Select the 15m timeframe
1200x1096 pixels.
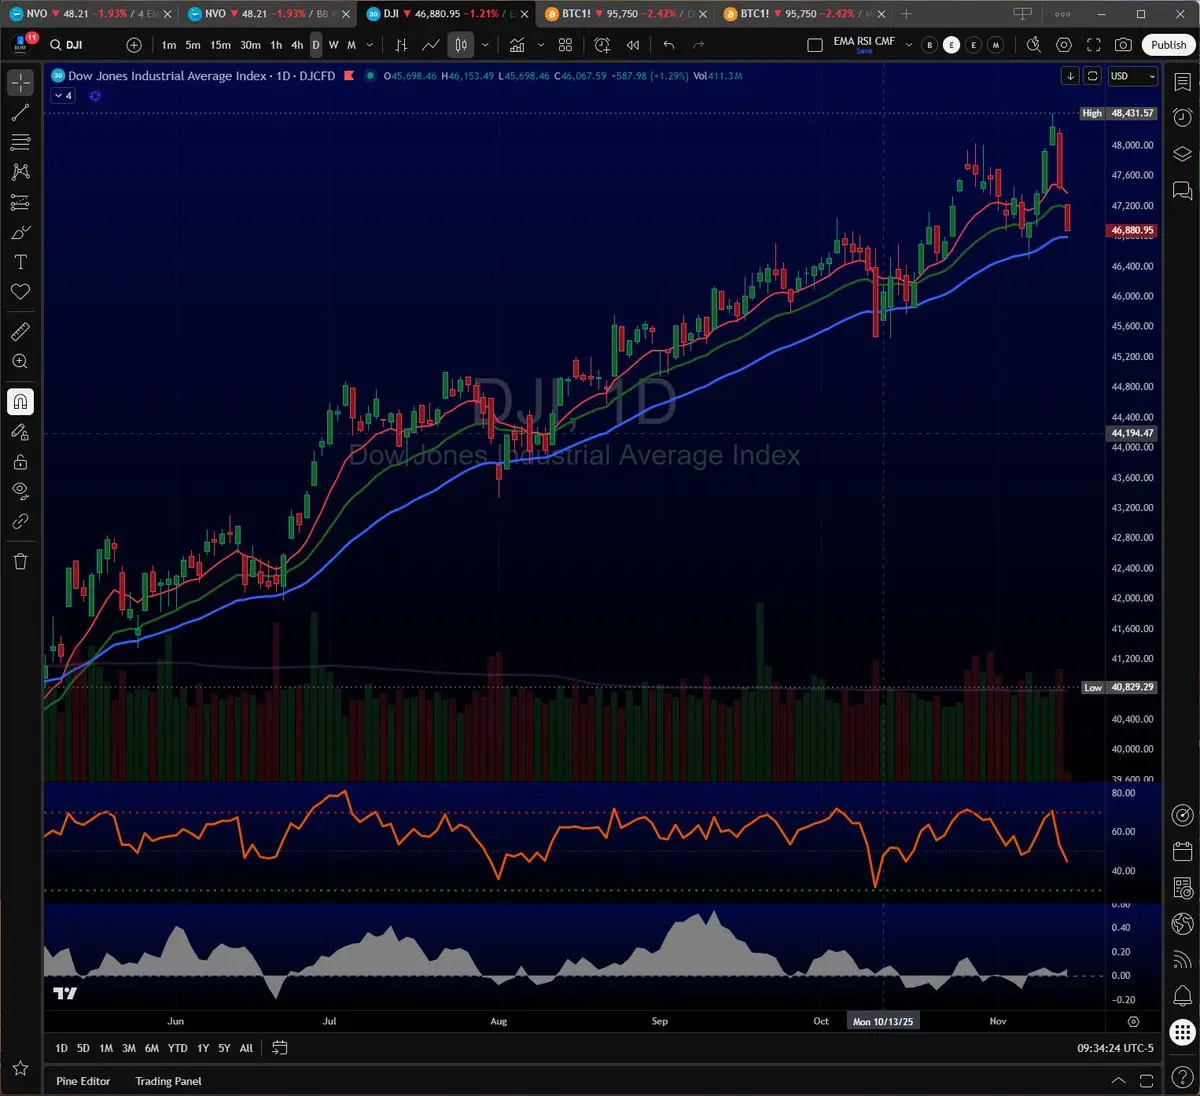221,45
